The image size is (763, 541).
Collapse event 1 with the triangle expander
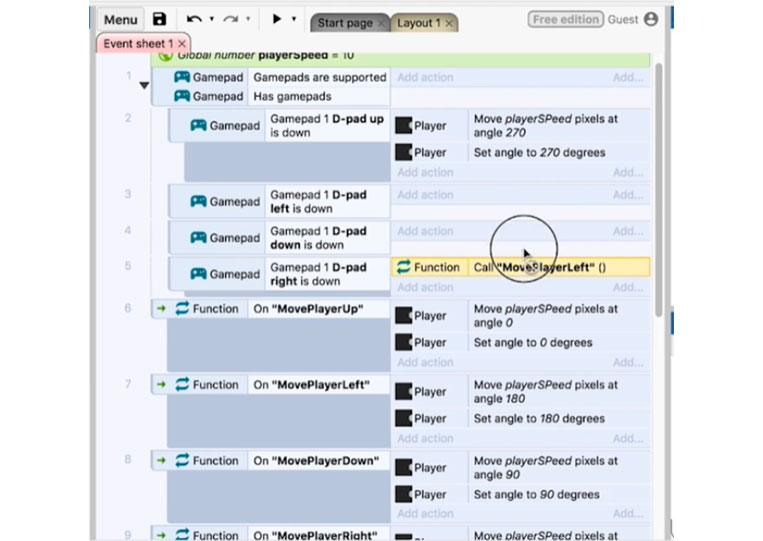144,86
